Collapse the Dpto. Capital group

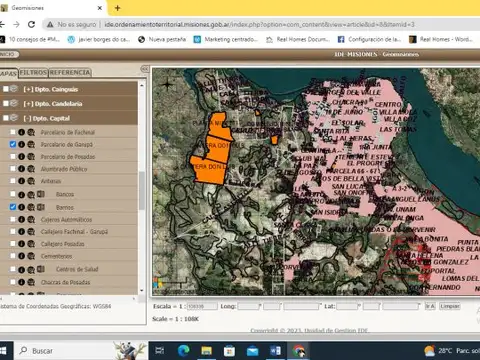[x=27, y=118]
